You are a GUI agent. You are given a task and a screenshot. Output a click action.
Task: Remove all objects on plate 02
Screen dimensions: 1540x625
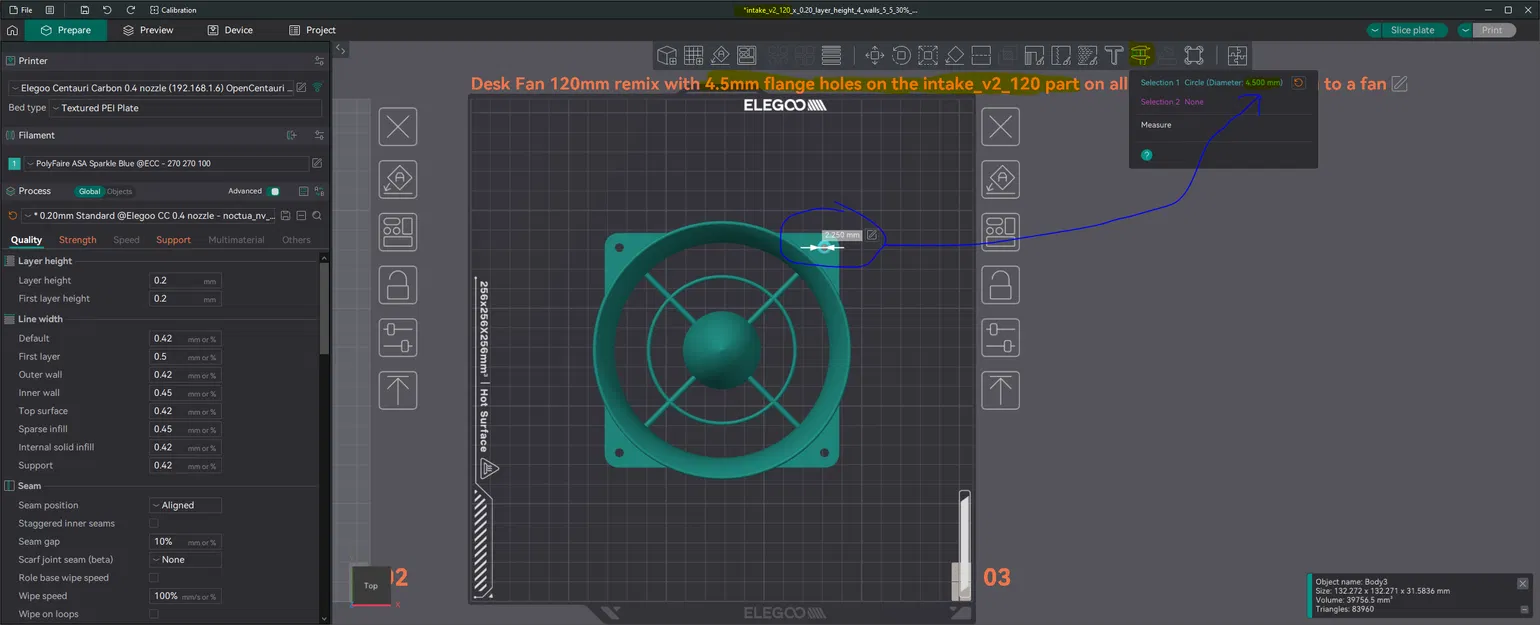coord(398,127)
